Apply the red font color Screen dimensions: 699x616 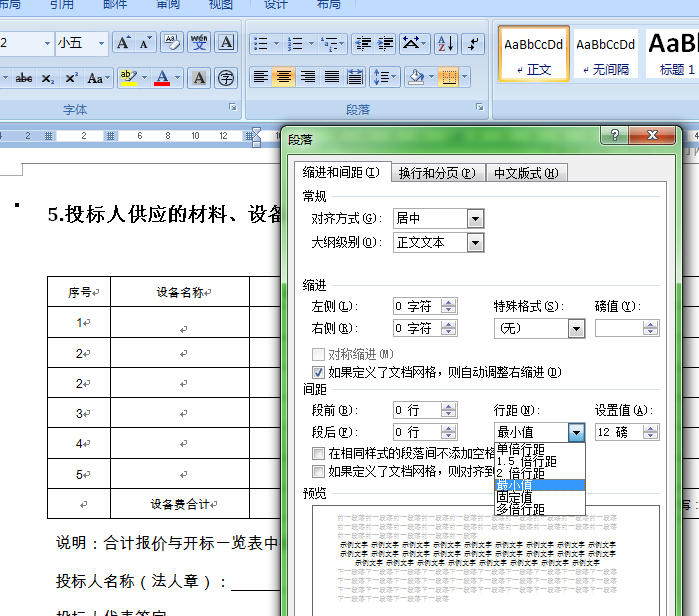point(162,78)
